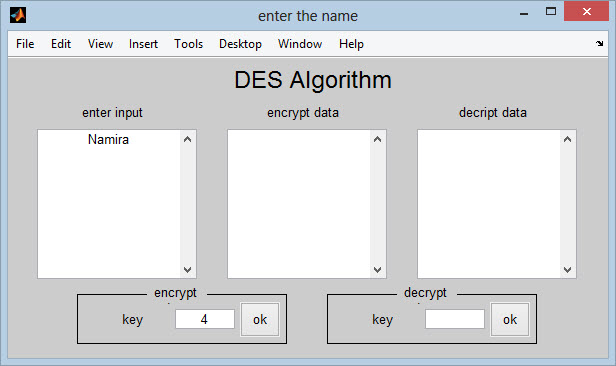Click inside the encrypt data text box
This screenshot has height=366, width=616.
299,204
